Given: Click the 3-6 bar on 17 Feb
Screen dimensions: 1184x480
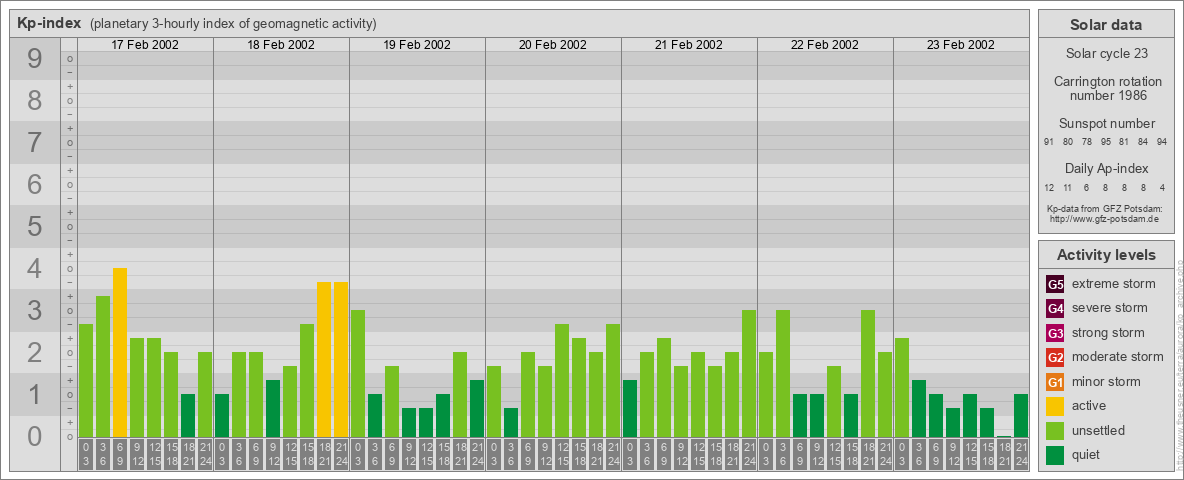Looking at the screenshot, I should pyautogui.click(x=103, y=366).
